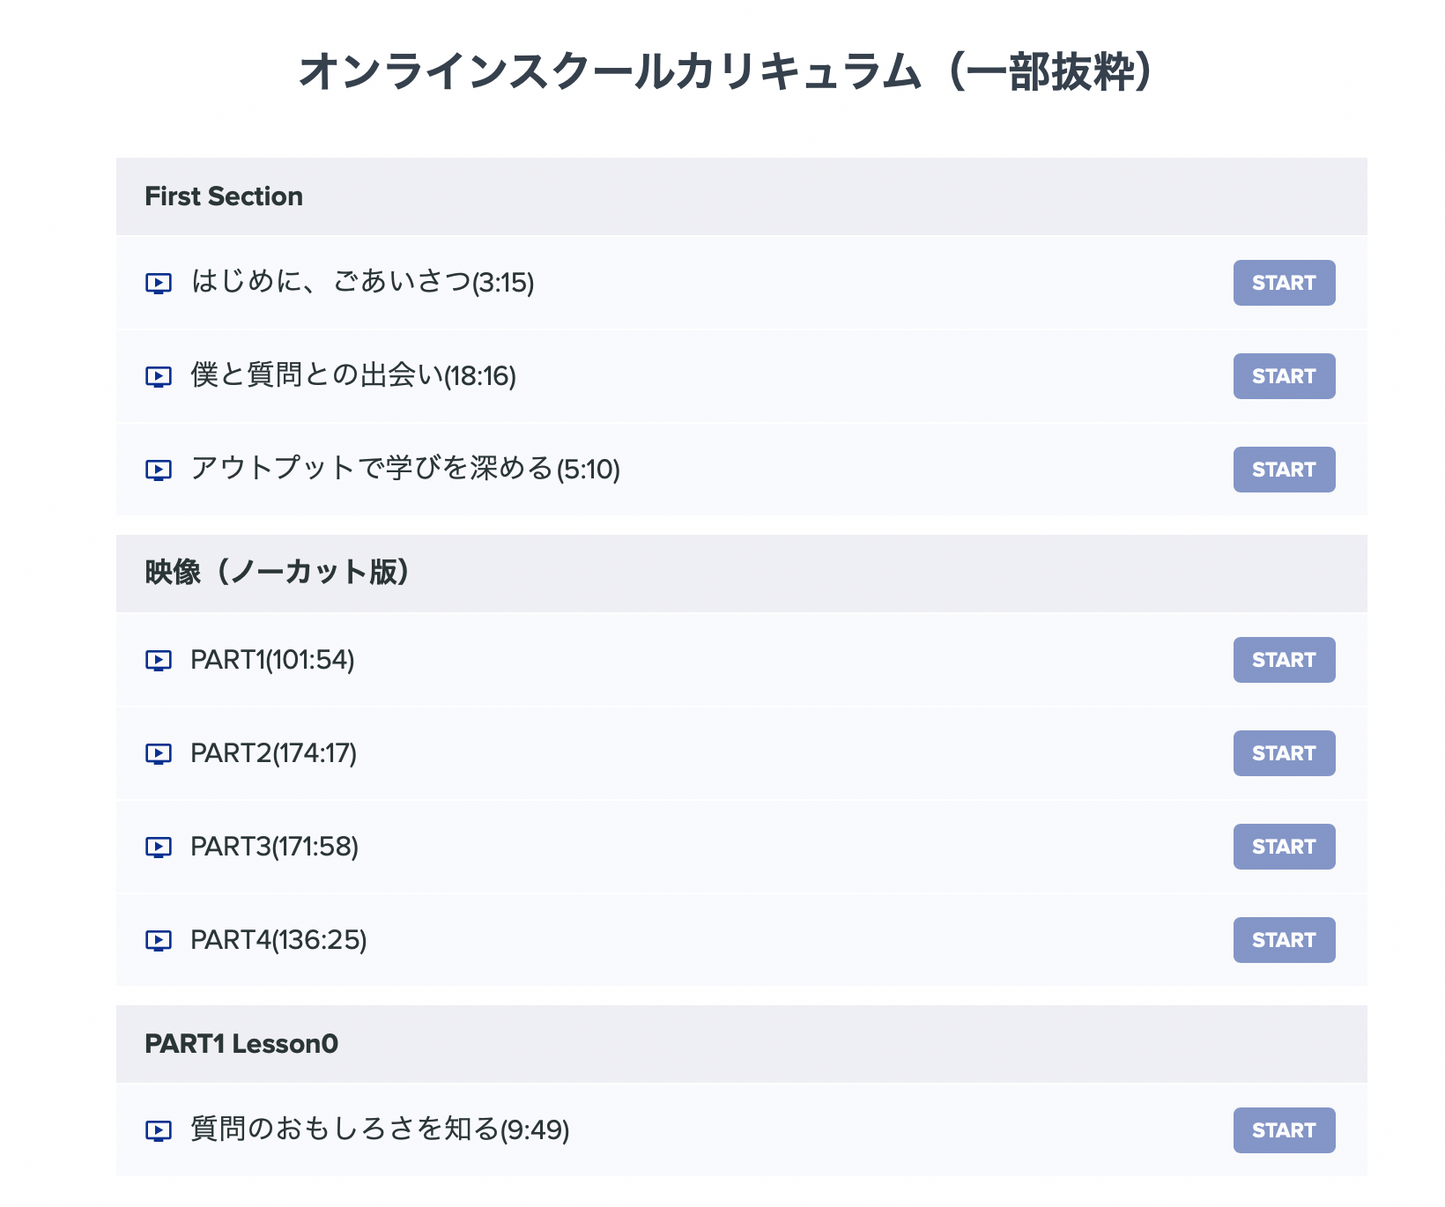Open the lesson 僕と質問との出会い title link
The image size is (1445, 1207).
point(320,376)
